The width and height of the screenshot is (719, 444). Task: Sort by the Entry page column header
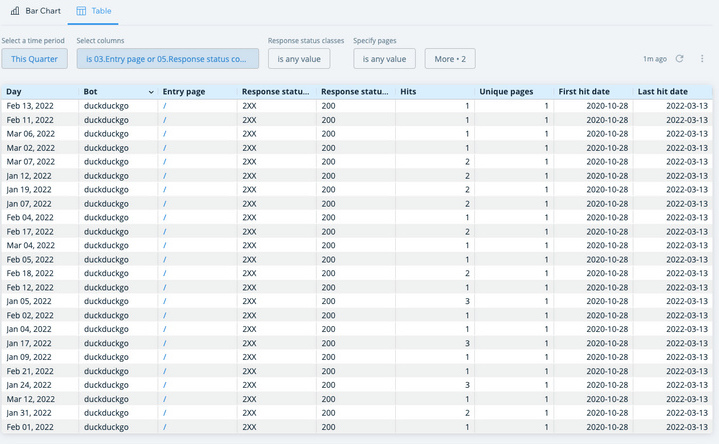coord(184,92)
